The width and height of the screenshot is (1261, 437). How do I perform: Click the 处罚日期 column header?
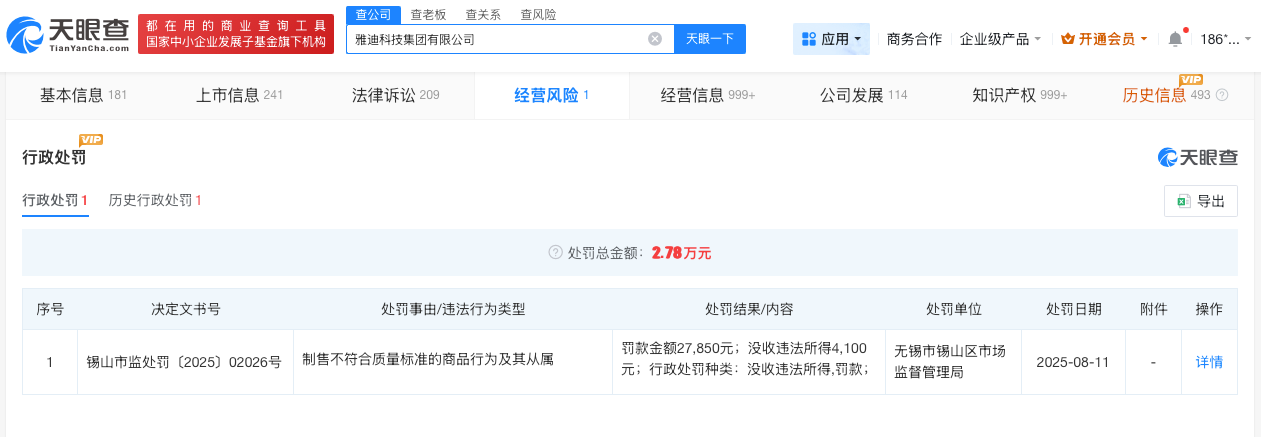[x=1074, y=309]
